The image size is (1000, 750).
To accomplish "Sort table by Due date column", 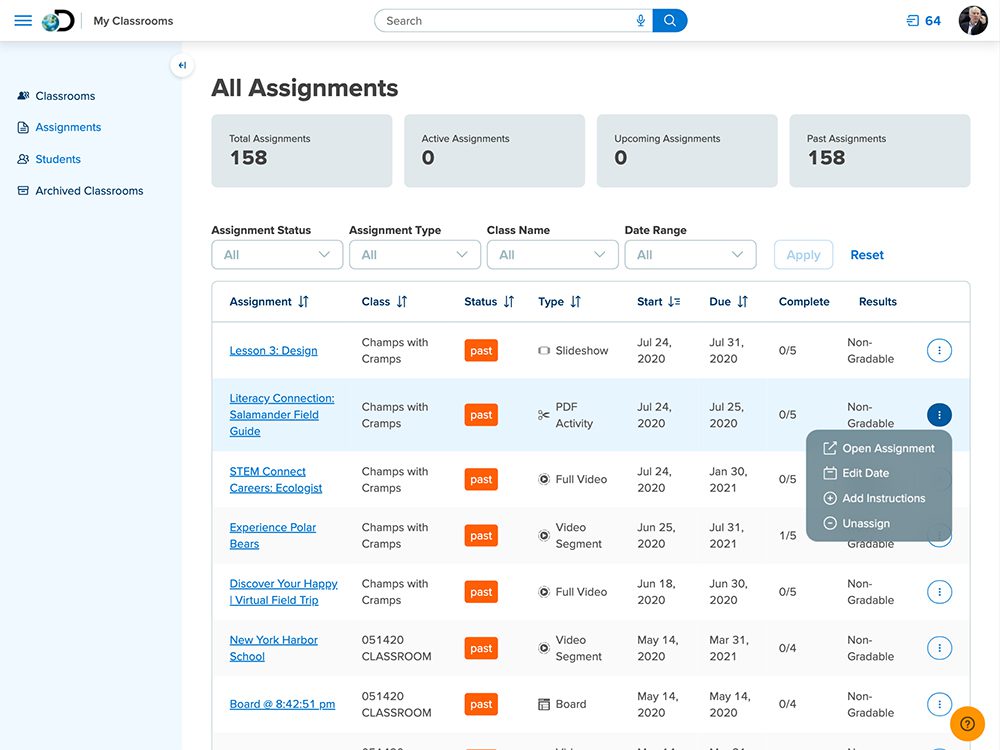I will [x=742, y=302].
